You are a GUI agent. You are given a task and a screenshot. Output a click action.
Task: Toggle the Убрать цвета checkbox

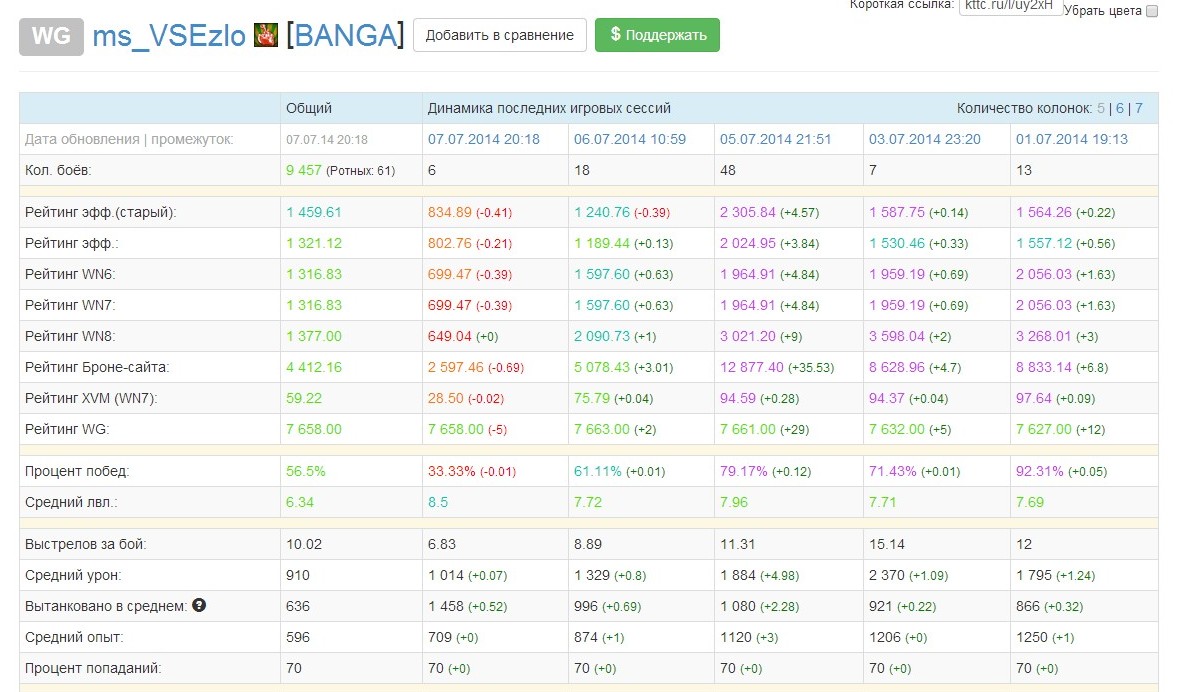[x=1151, y=11]
